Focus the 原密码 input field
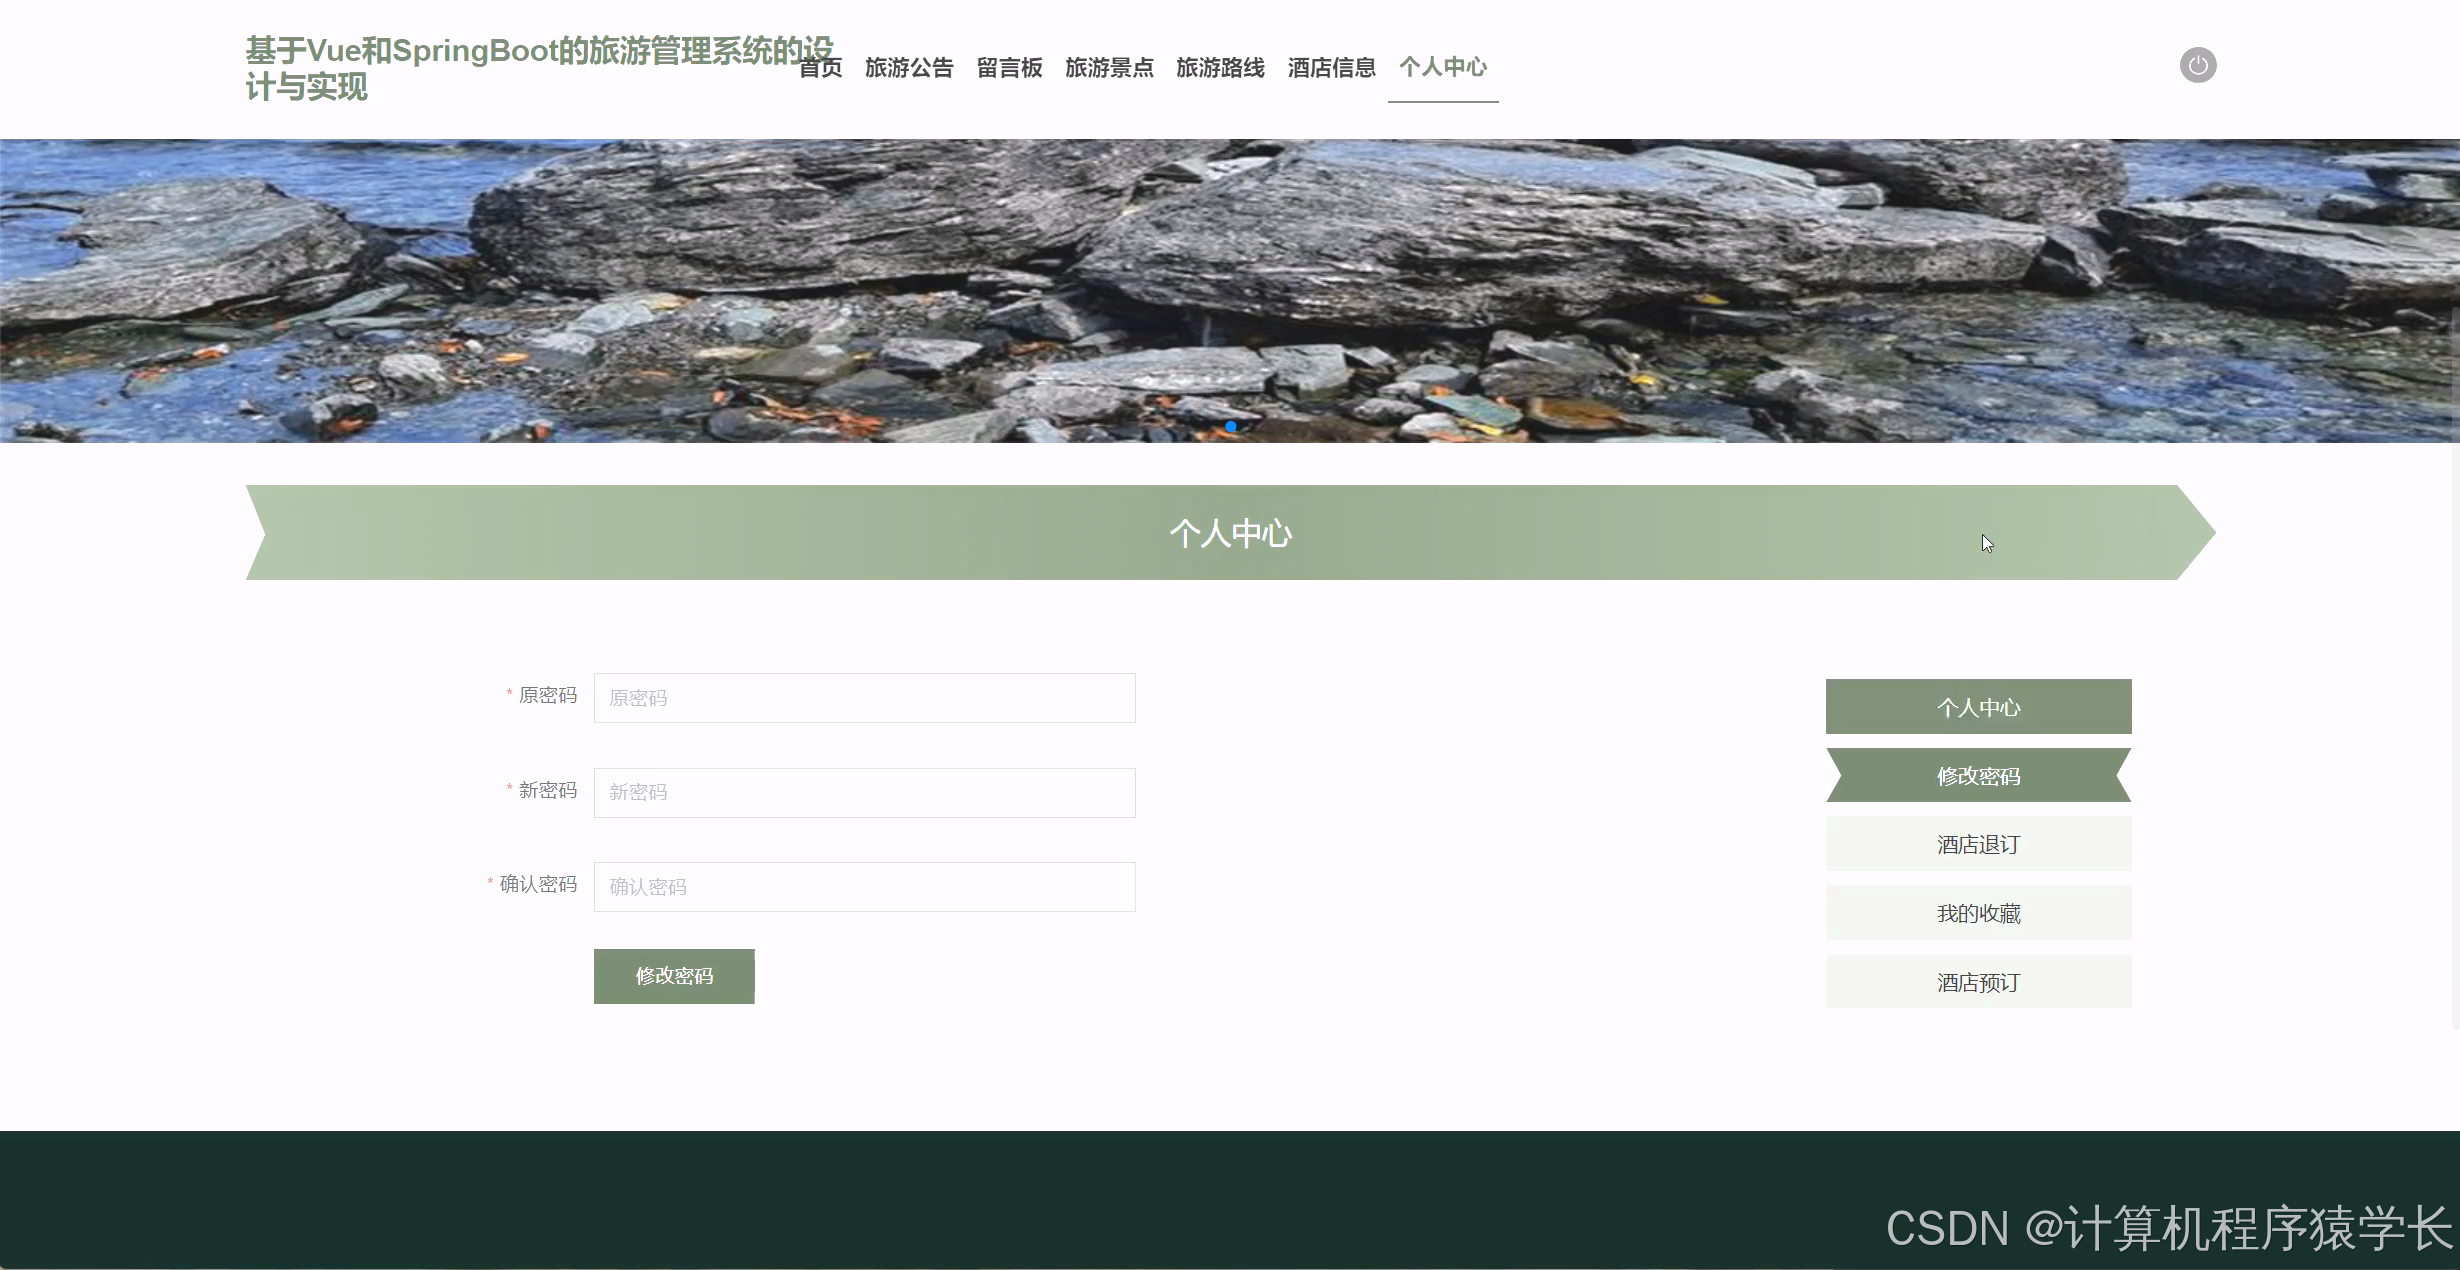Image resolution: width=2460 pixels, height=1270 pixels. (x=864, y=698)
